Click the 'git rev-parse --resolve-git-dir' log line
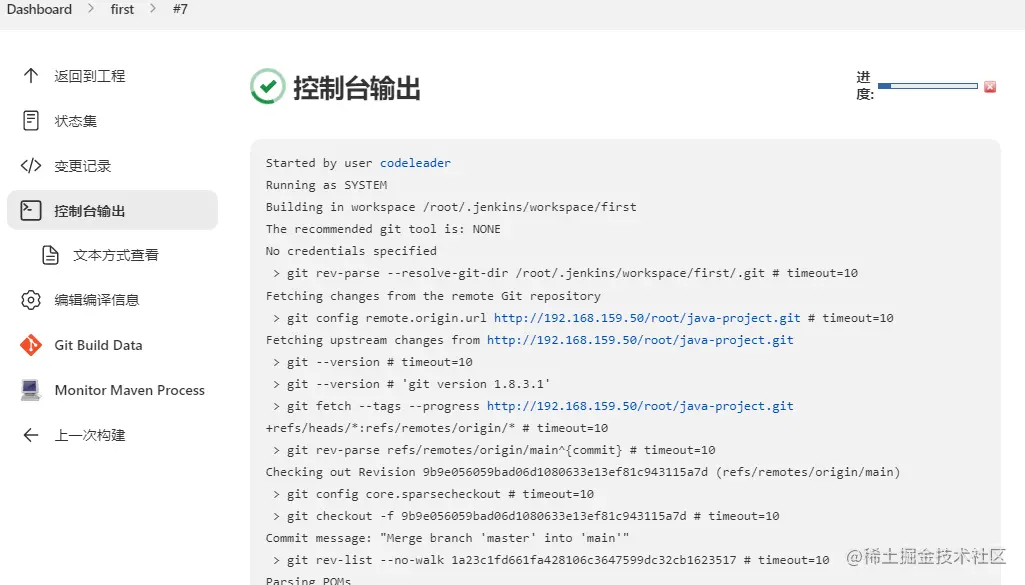1025x585 pixels. [x=565, y=273]
